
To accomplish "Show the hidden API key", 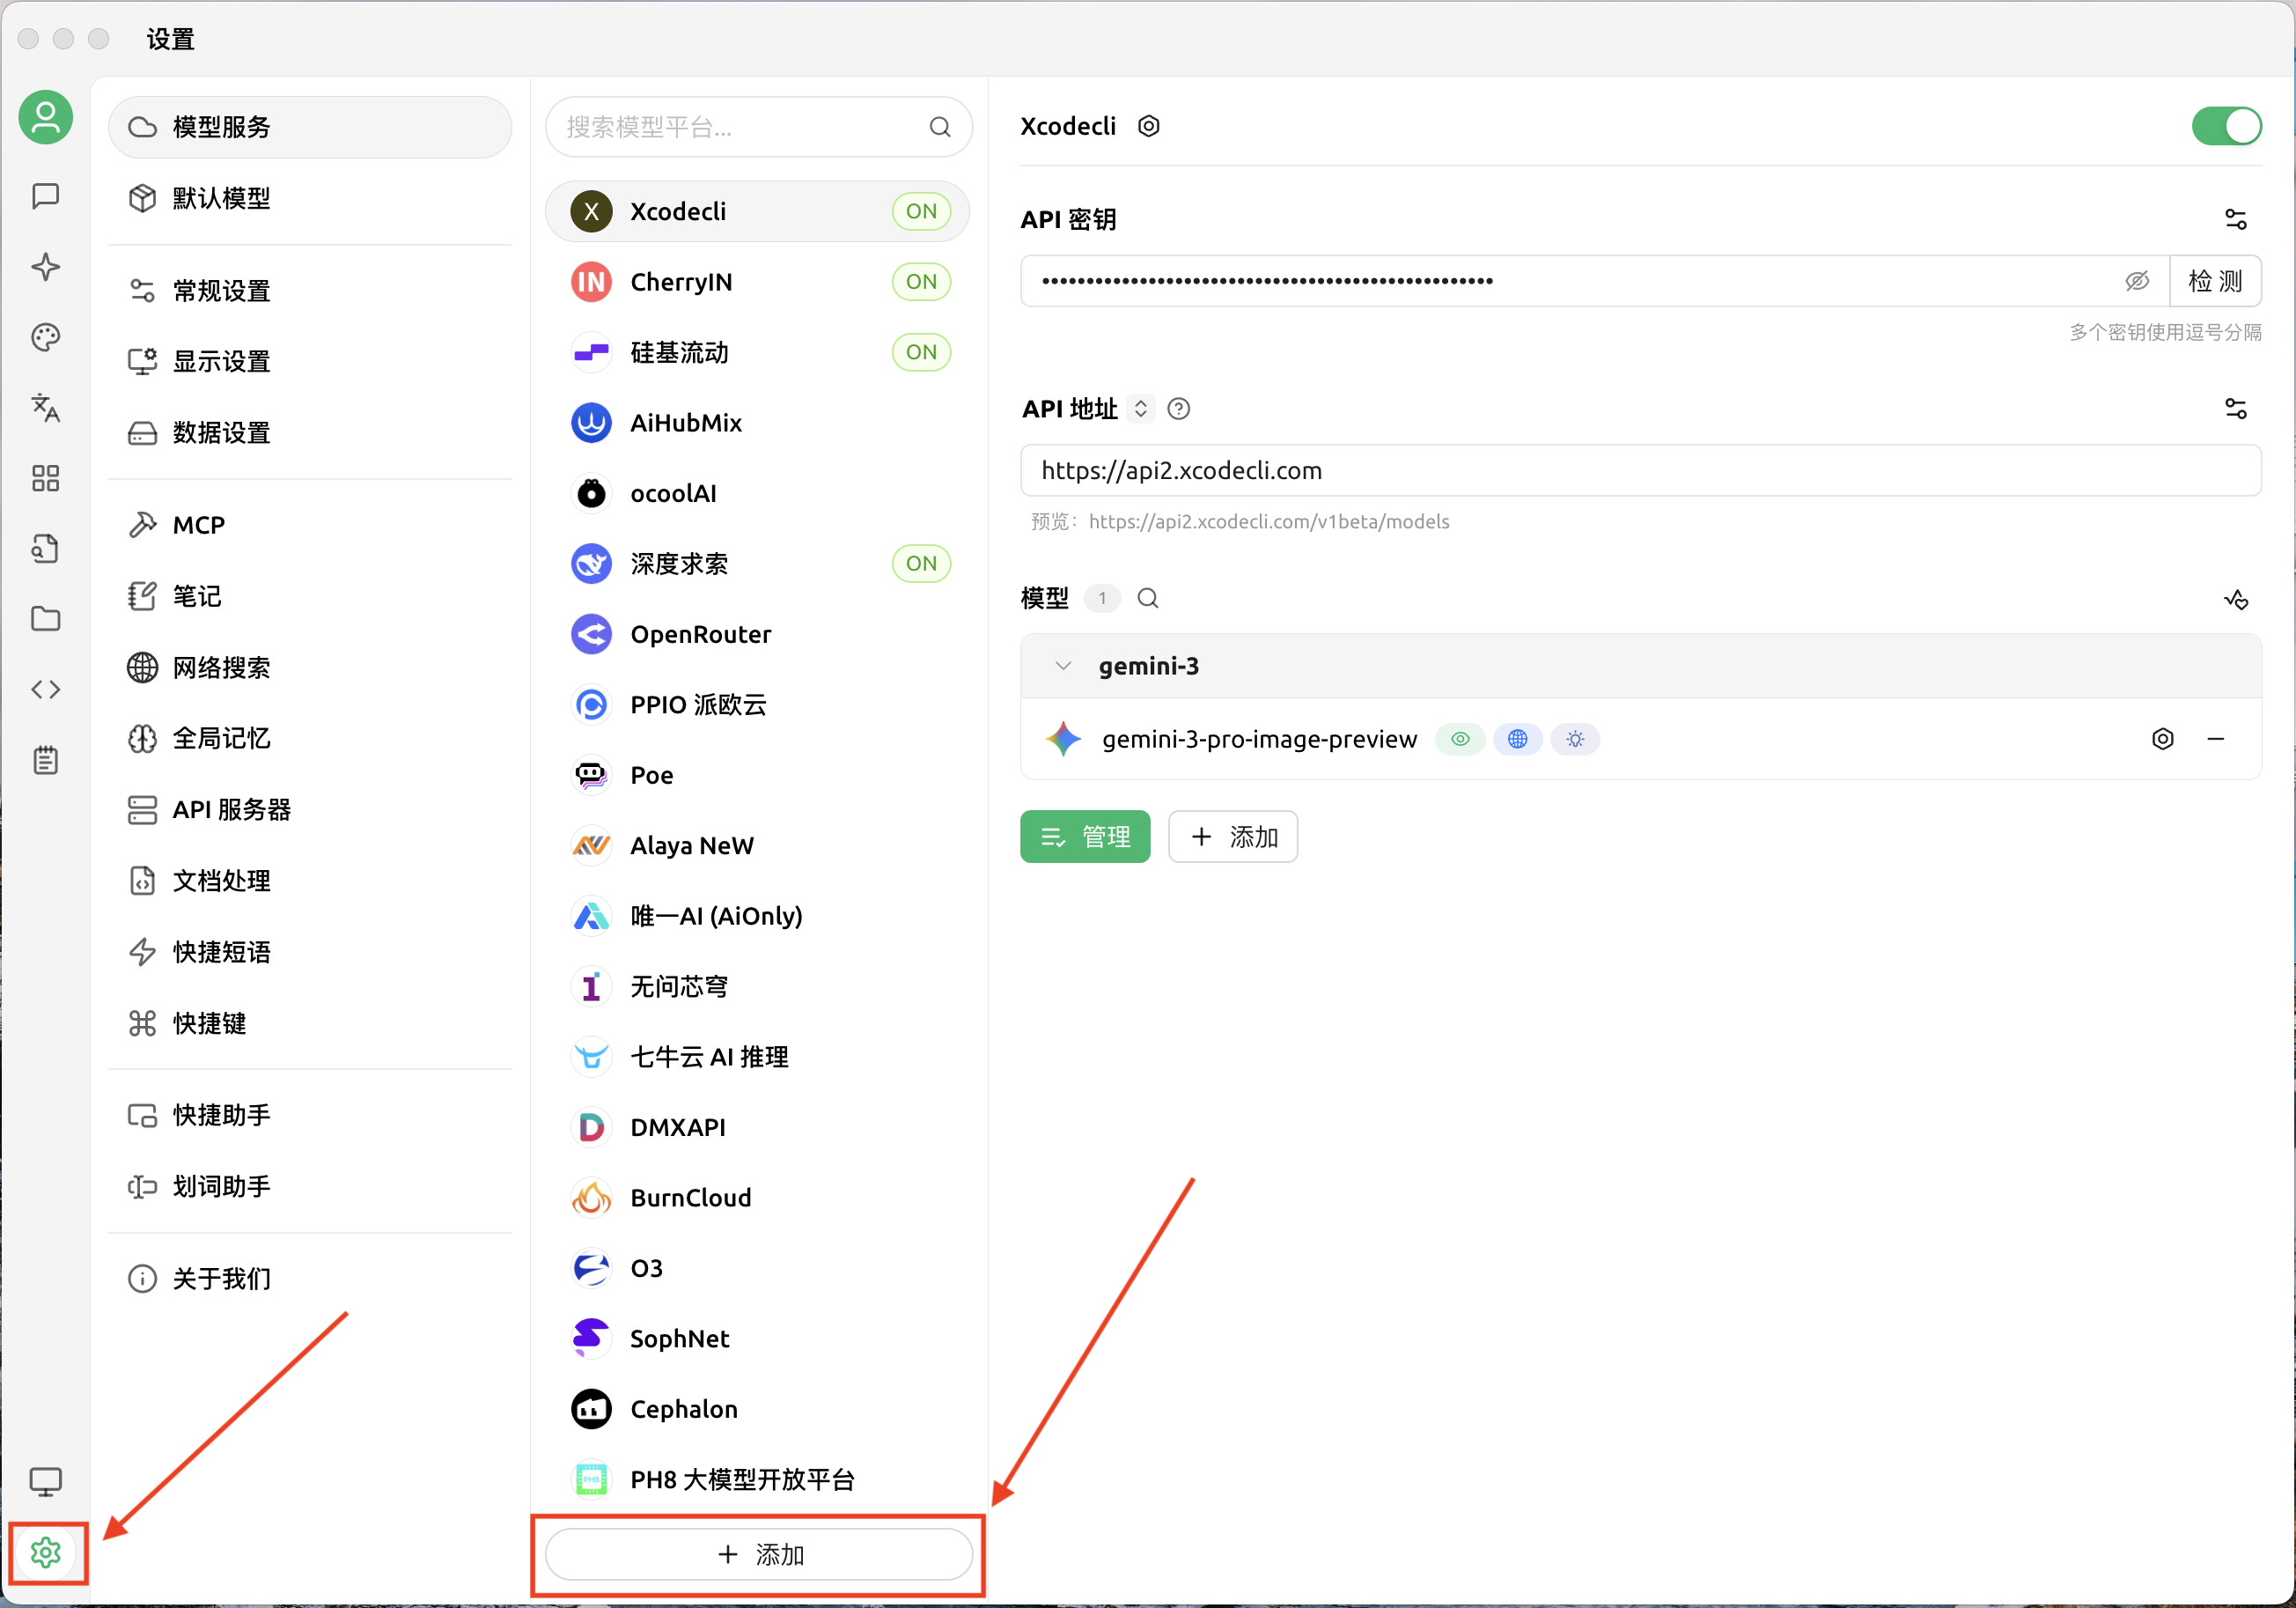I will (2138, 281).
